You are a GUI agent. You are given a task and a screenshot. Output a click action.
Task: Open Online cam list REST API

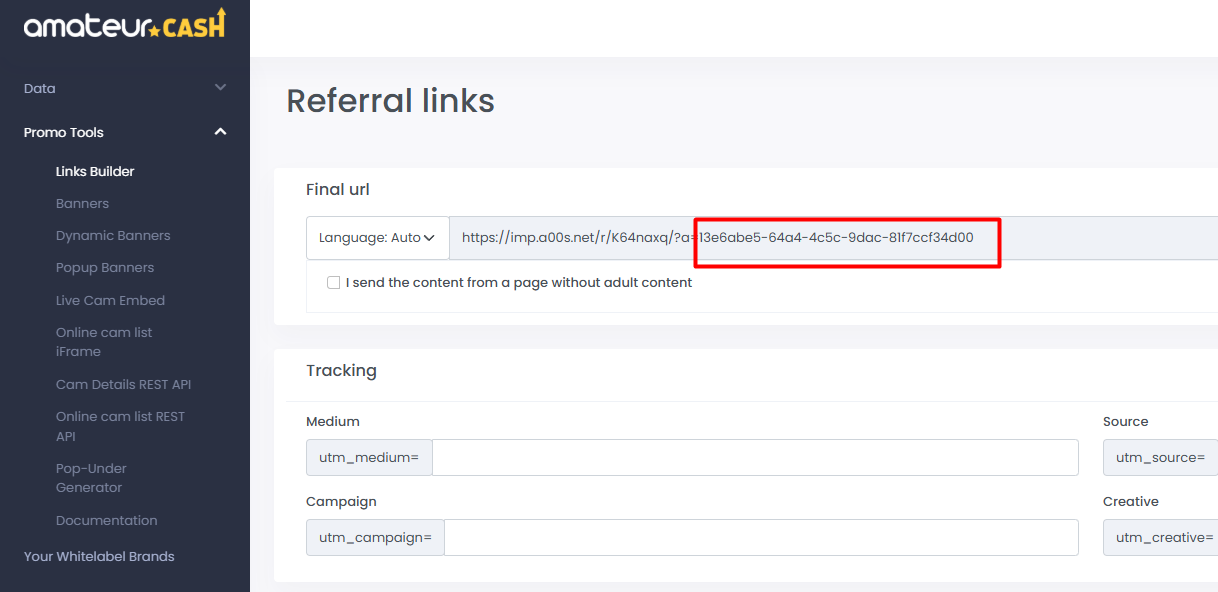120,426
